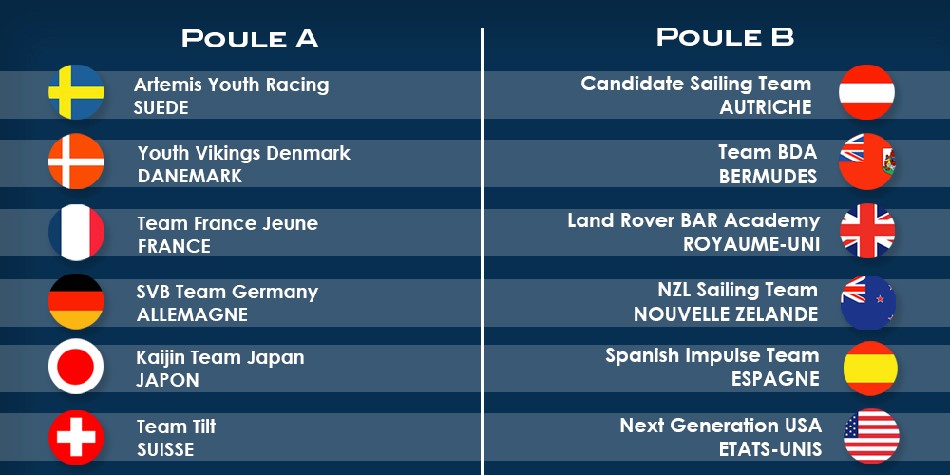
Task: Click the Spain flag icon
Action: 871,368
